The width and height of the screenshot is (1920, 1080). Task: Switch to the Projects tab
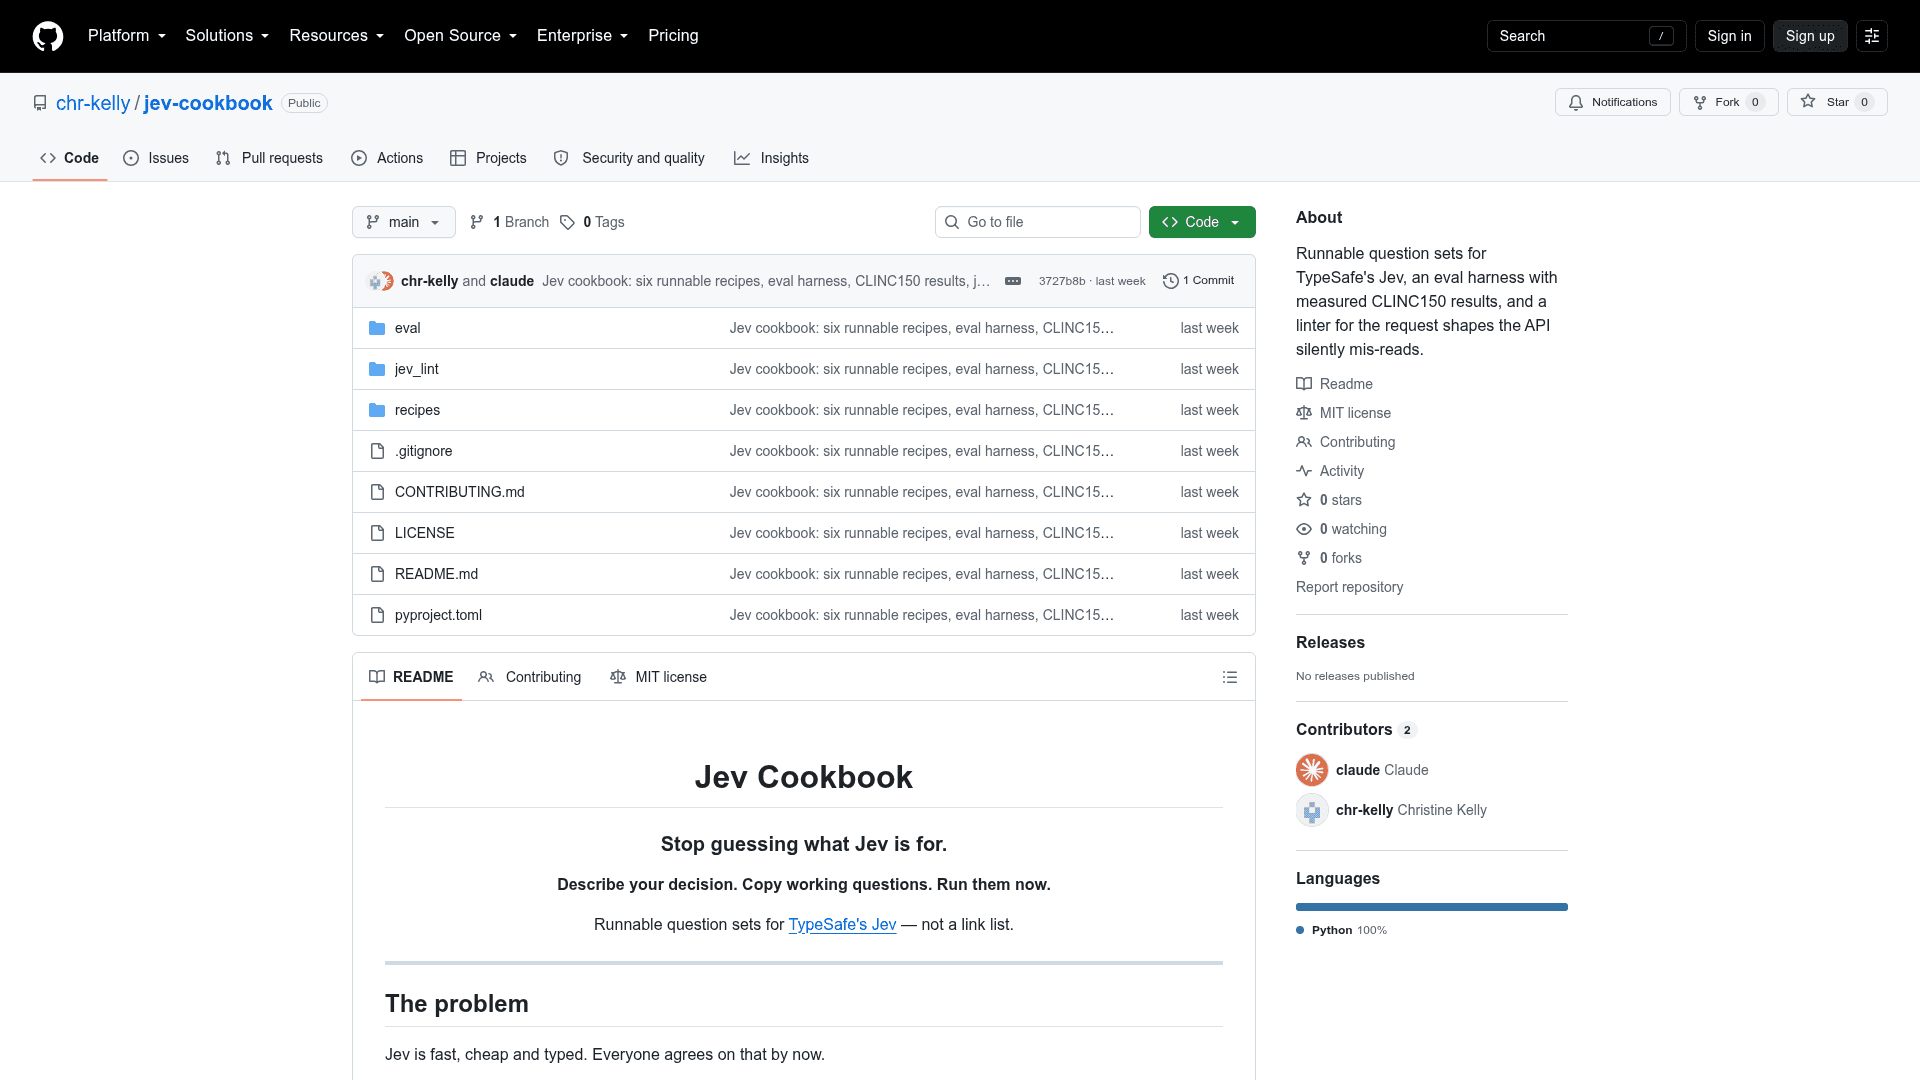tap(488, 158)
